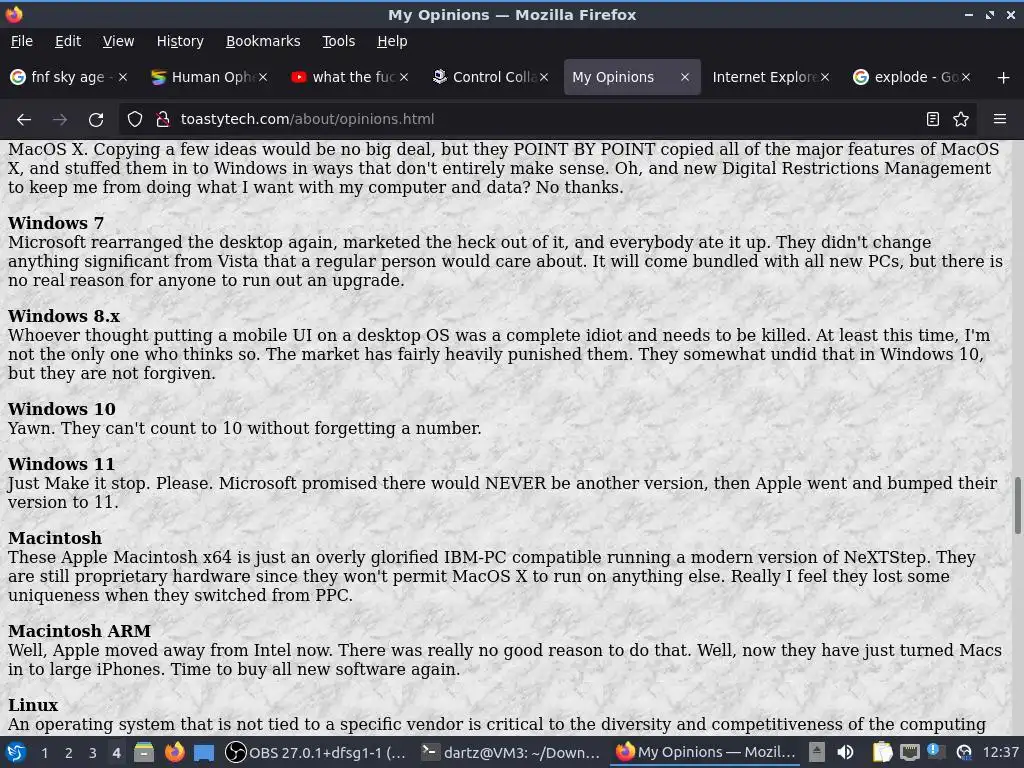Close the 'what the fuc' YouTube tab
1024x768 pixels.
point(404,77)
